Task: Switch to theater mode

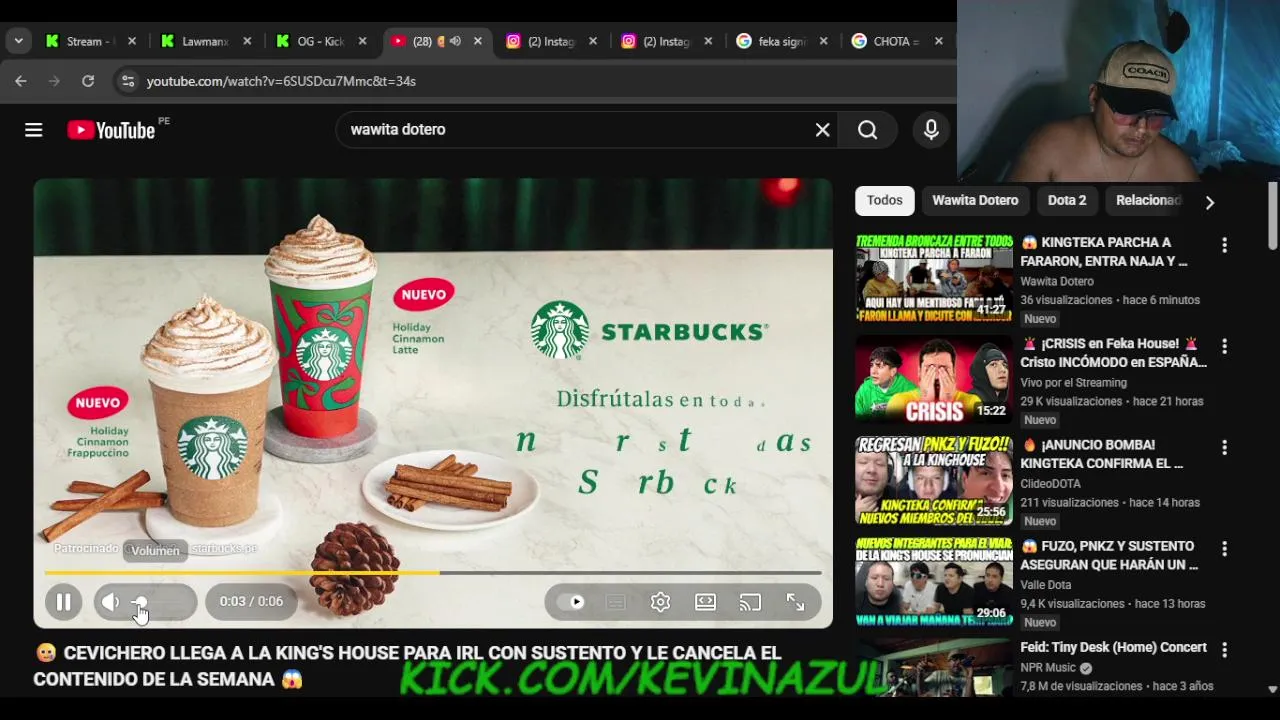Action: [x=705, y=602]
